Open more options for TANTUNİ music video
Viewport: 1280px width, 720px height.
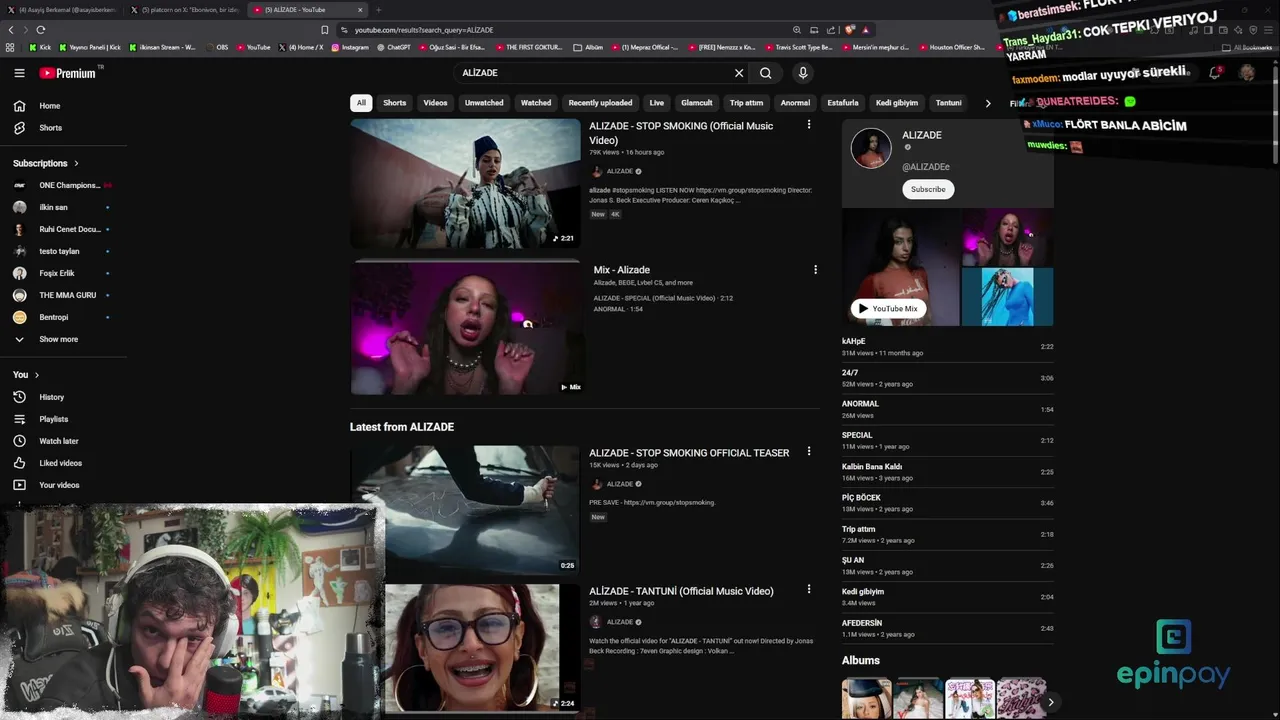[x=809, y=590]
